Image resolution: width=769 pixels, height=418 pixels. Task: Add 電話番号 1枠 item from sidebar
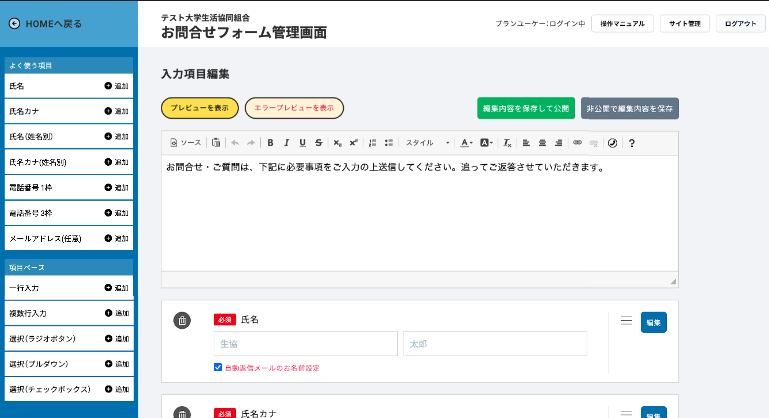116,186
